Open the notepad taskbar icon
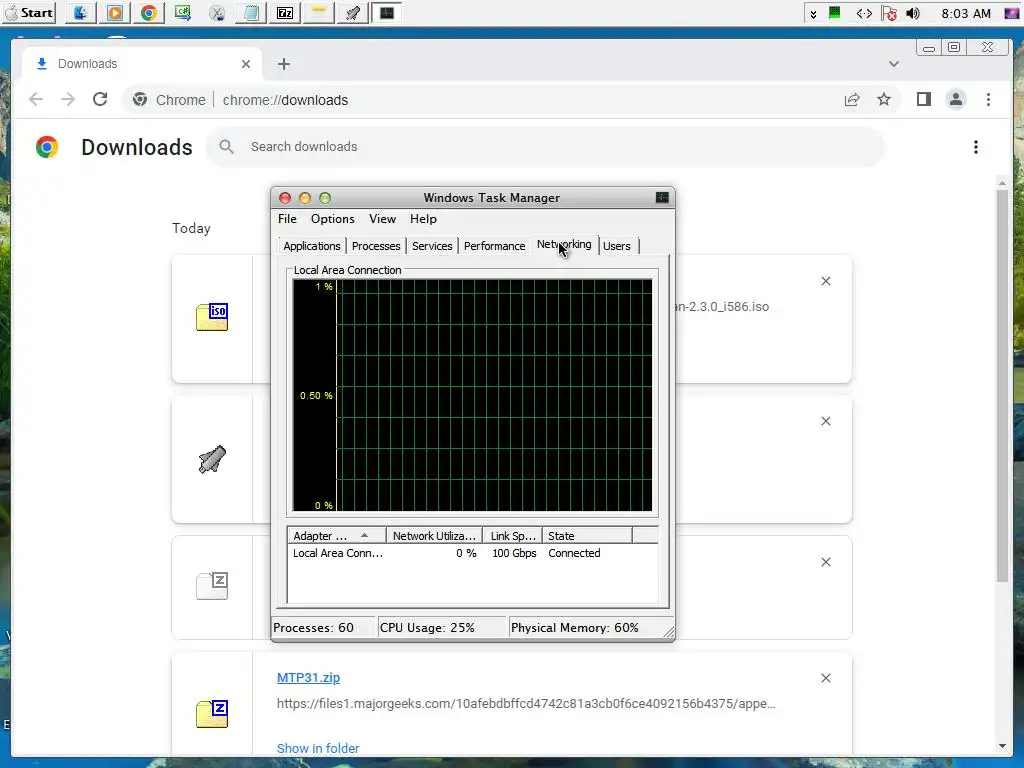Screen dimensions: 1024x768 (251, 13)
